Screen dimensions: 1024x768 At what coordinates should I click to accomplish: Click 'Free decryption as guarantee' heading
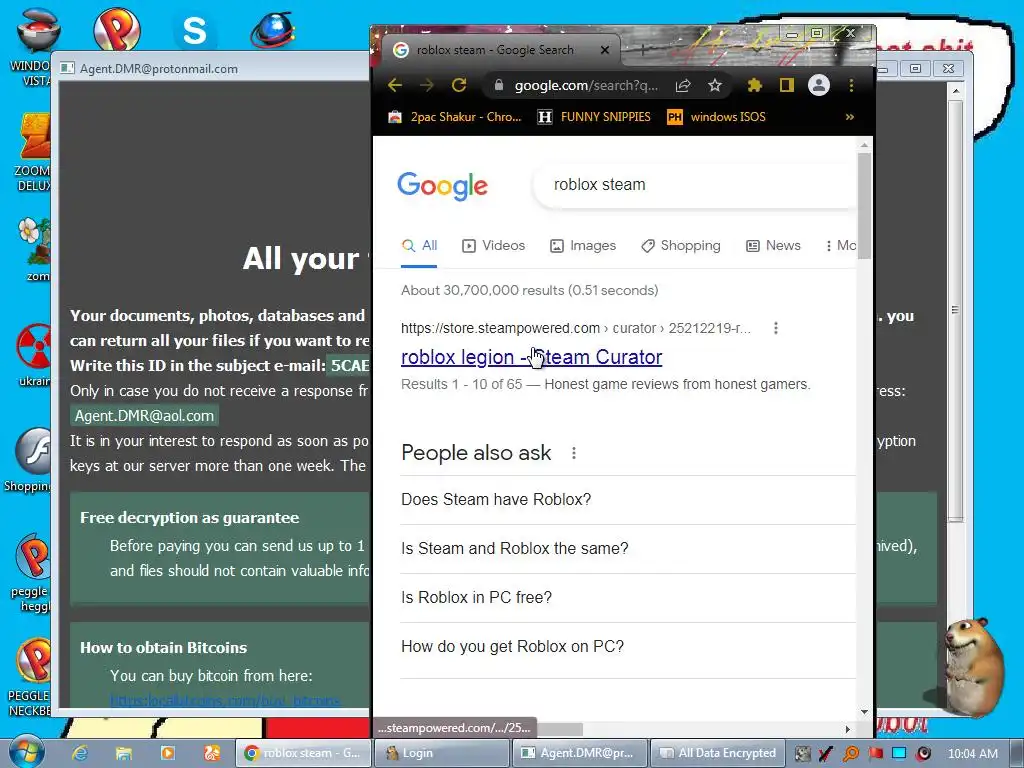coord(189,518)
